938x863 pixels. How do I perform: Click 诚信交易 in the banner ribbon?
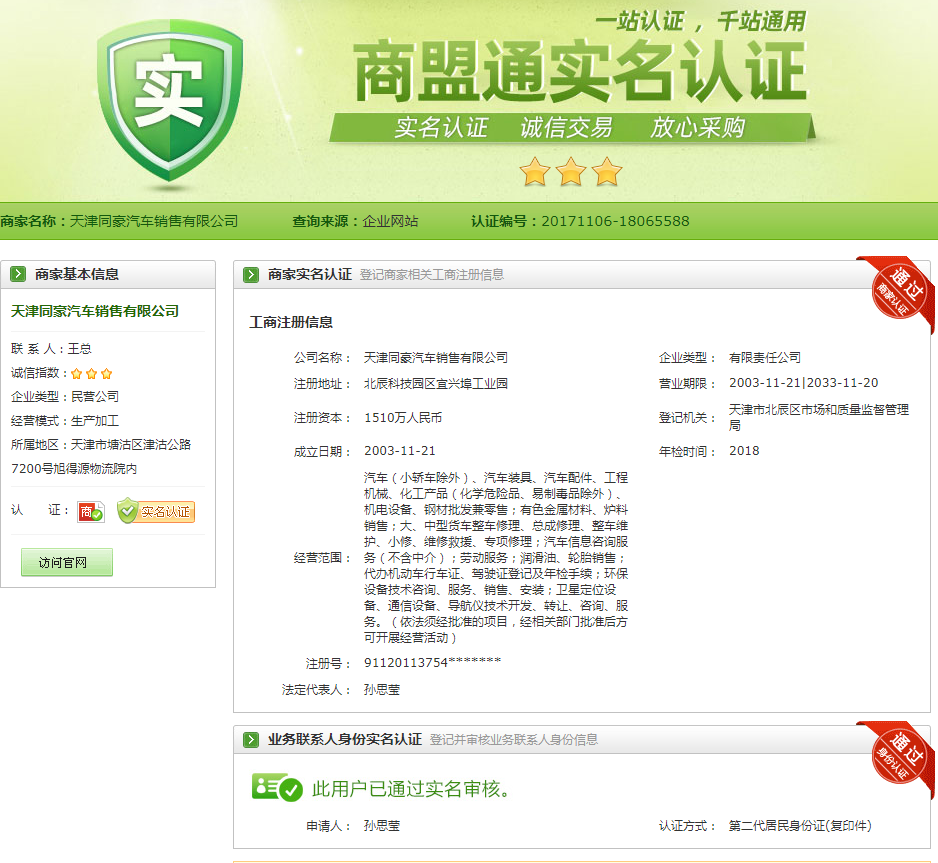pyautogui.click(x=566, y=127)
